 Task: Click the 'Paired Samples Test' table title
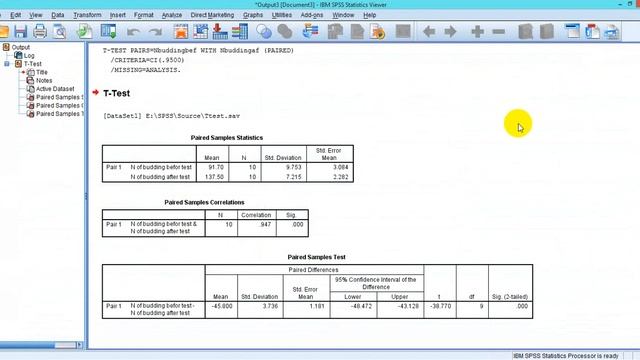click(316, 257)
